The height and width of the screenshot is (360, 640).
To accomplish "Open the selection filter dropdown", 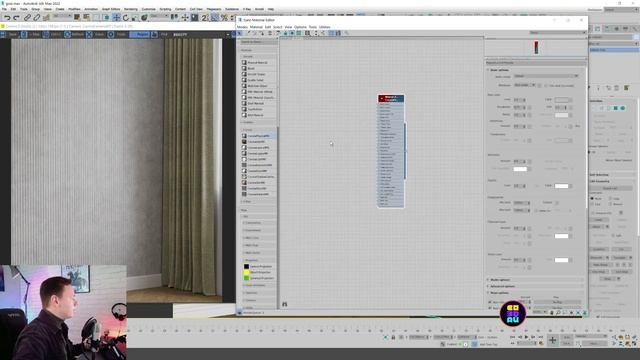I will 62,16.
